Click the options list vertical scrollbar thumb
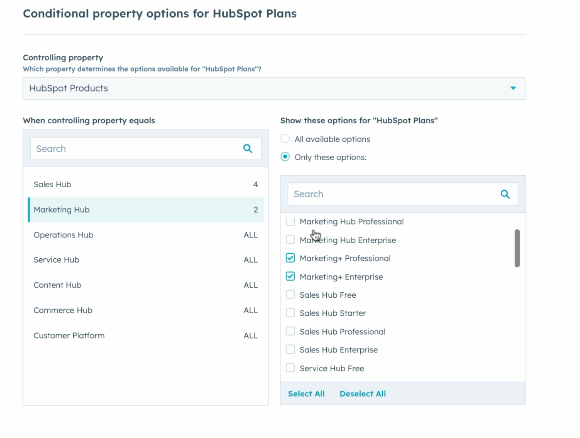The width and height of the screenshot is (580, 438). click(x=517, y=248)
